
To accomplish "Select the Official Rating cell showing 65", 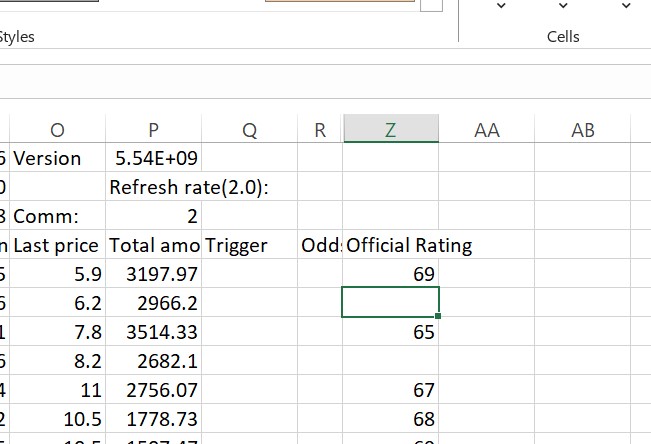I will pos(390,332).
